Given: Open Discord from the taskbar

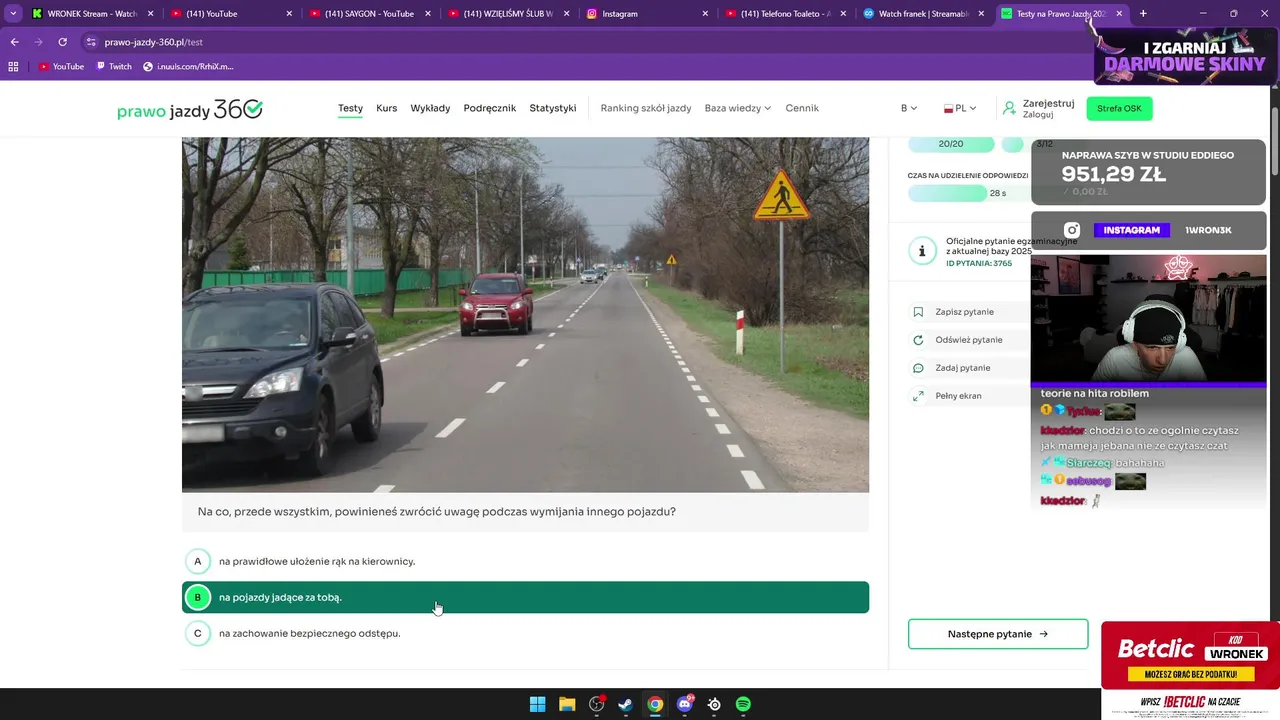Looking at the screenshot, I should pyautogui.click(x=685, y=704).
